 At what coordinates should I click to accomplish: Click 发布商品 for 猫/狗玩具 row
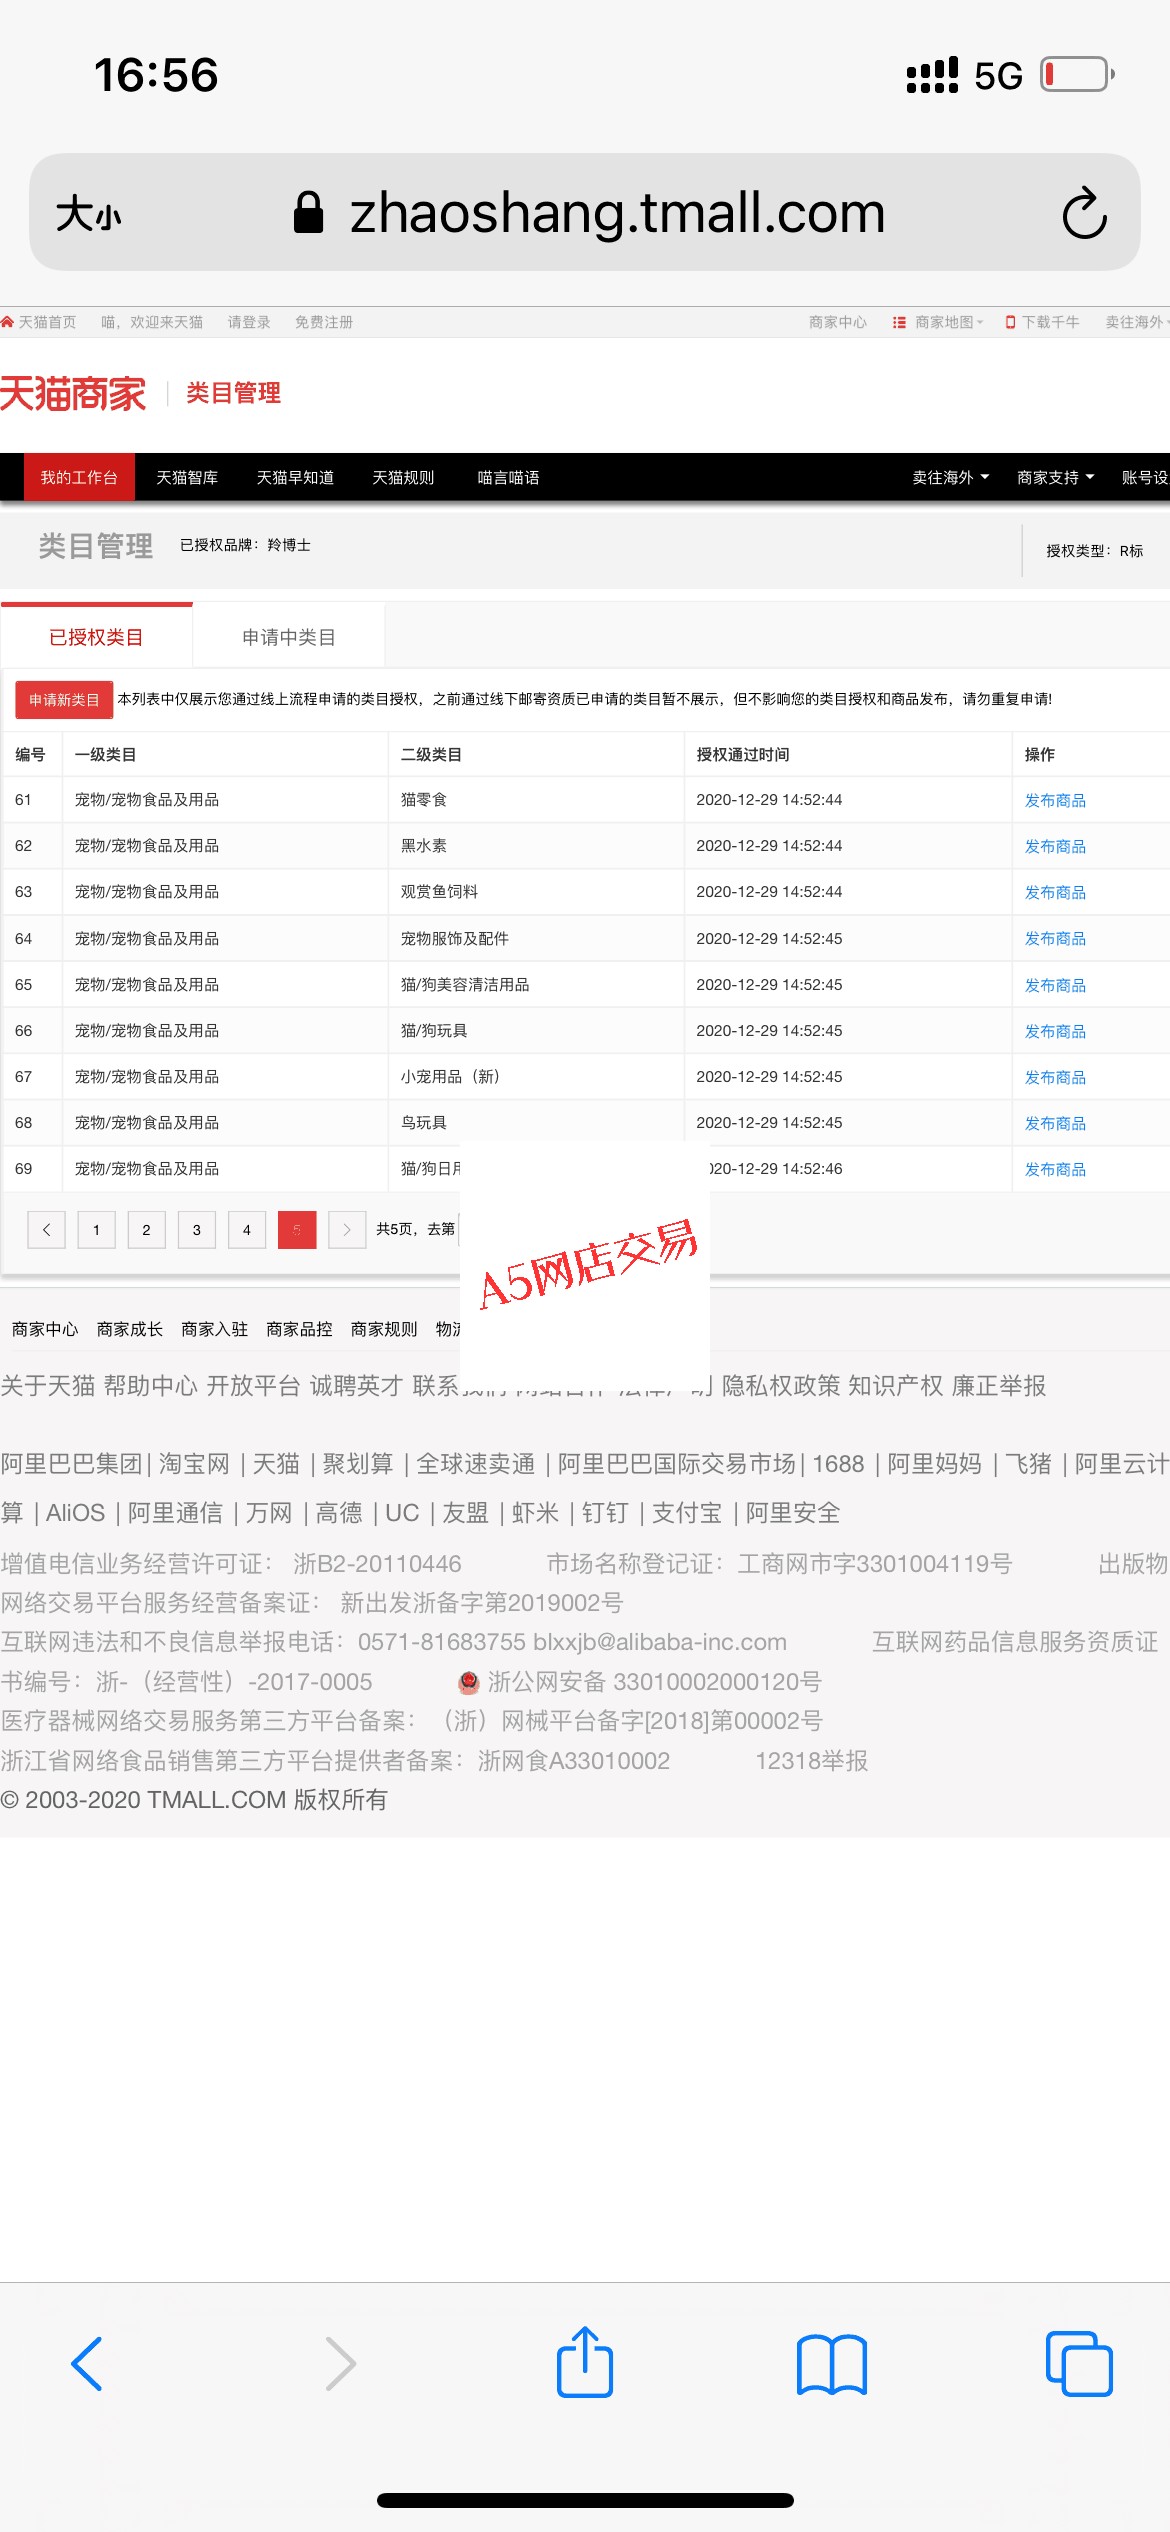pyautogui.click(x=1055, y=1031)
